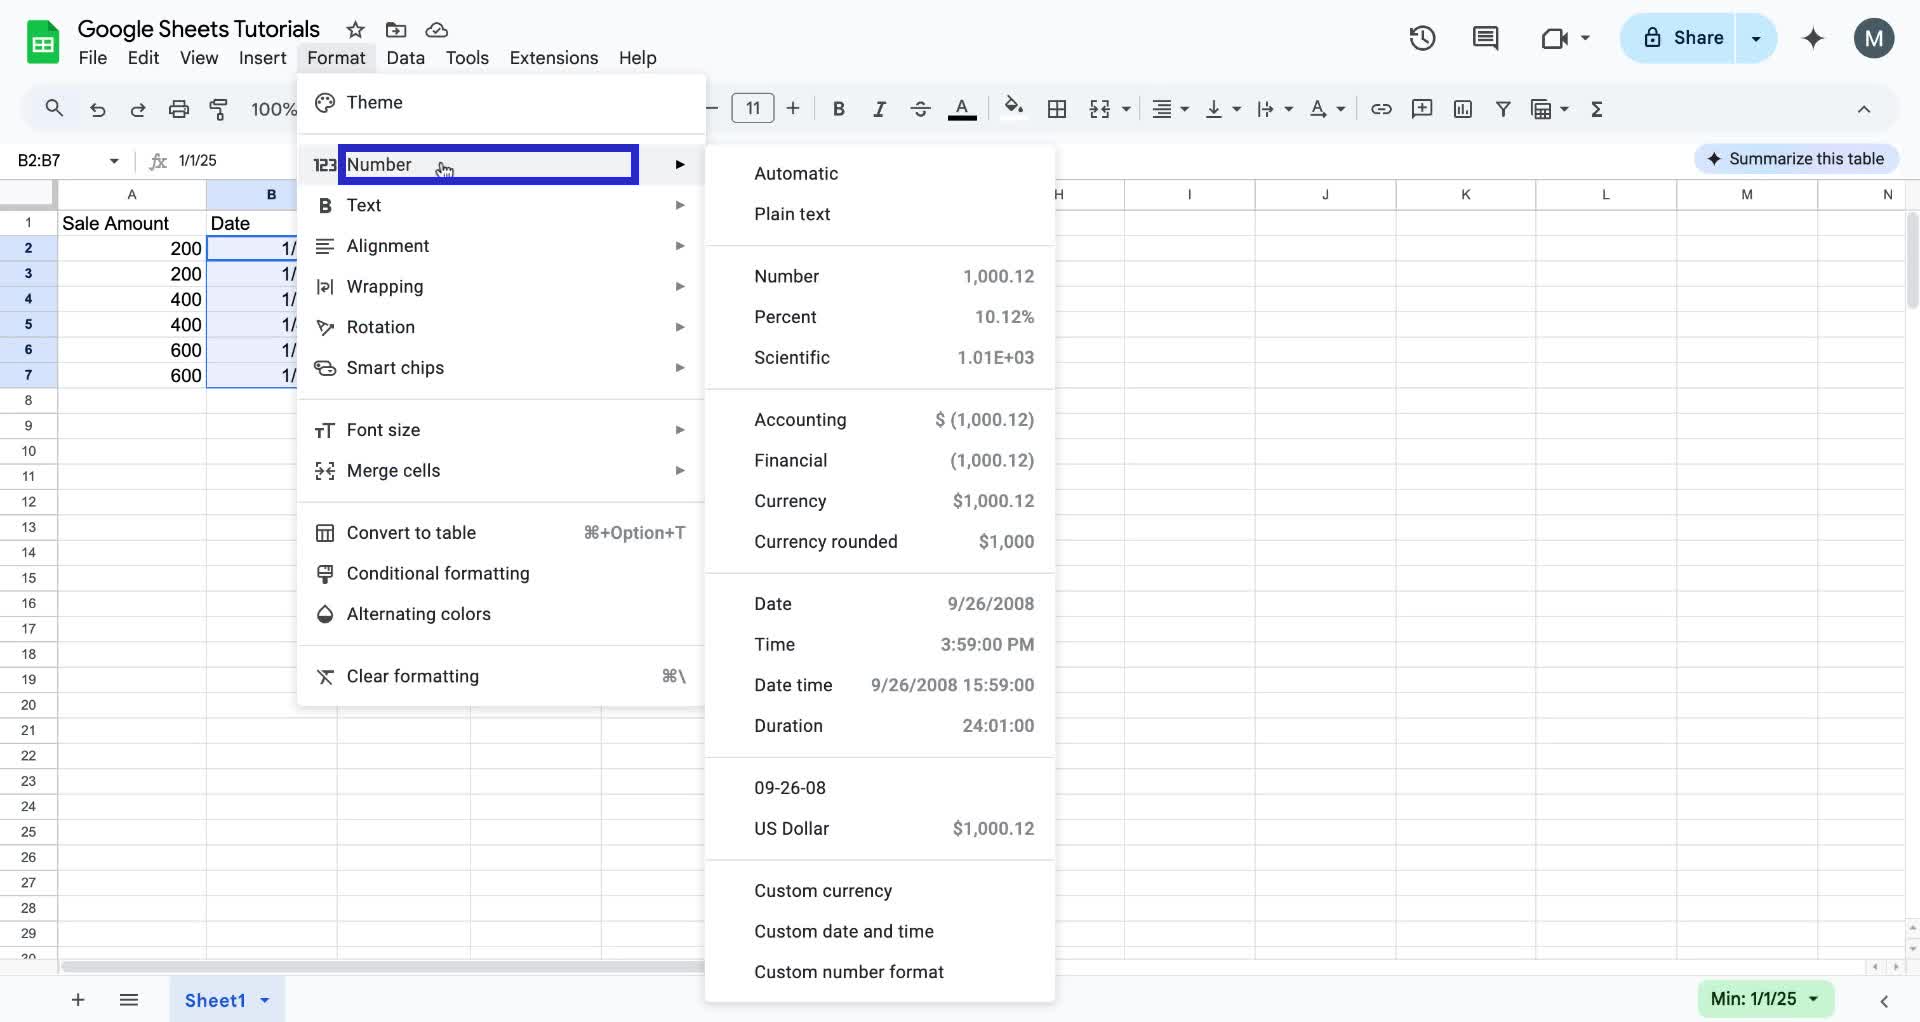Open the horizontal alignment dropdown
The height and width of the screenshot is (1022, 1920).
click(1183, 108)
